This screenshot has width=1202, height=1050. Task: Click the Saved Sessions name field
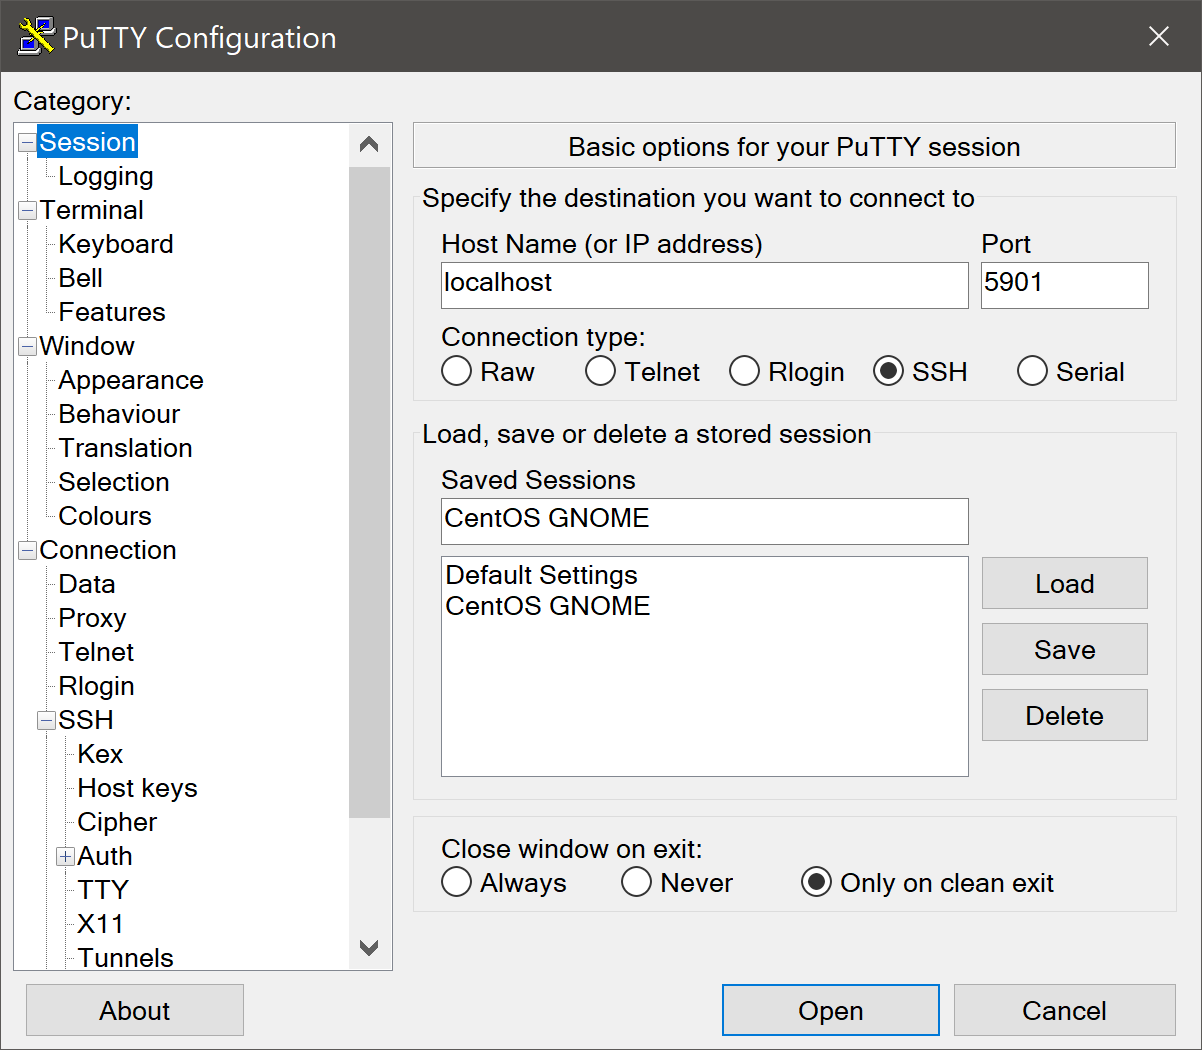pyautogui.click(x=705, y=521)
